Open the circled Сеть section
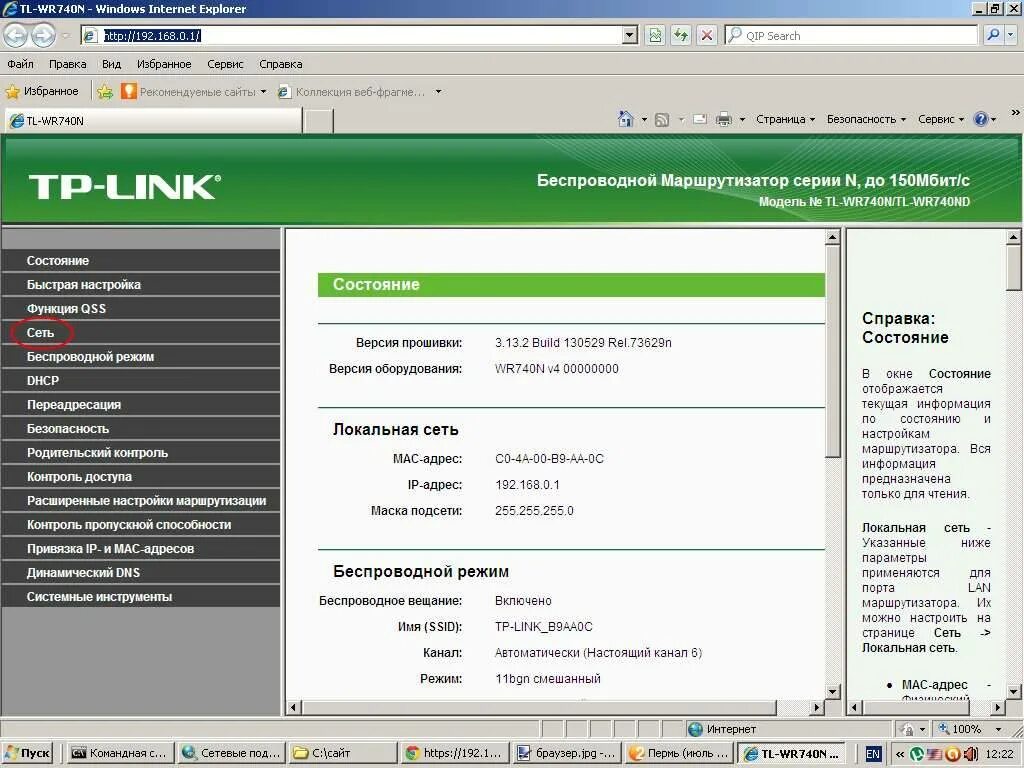Image resolution: width=1024 pixels, height=768 pixels. point(38,332)
